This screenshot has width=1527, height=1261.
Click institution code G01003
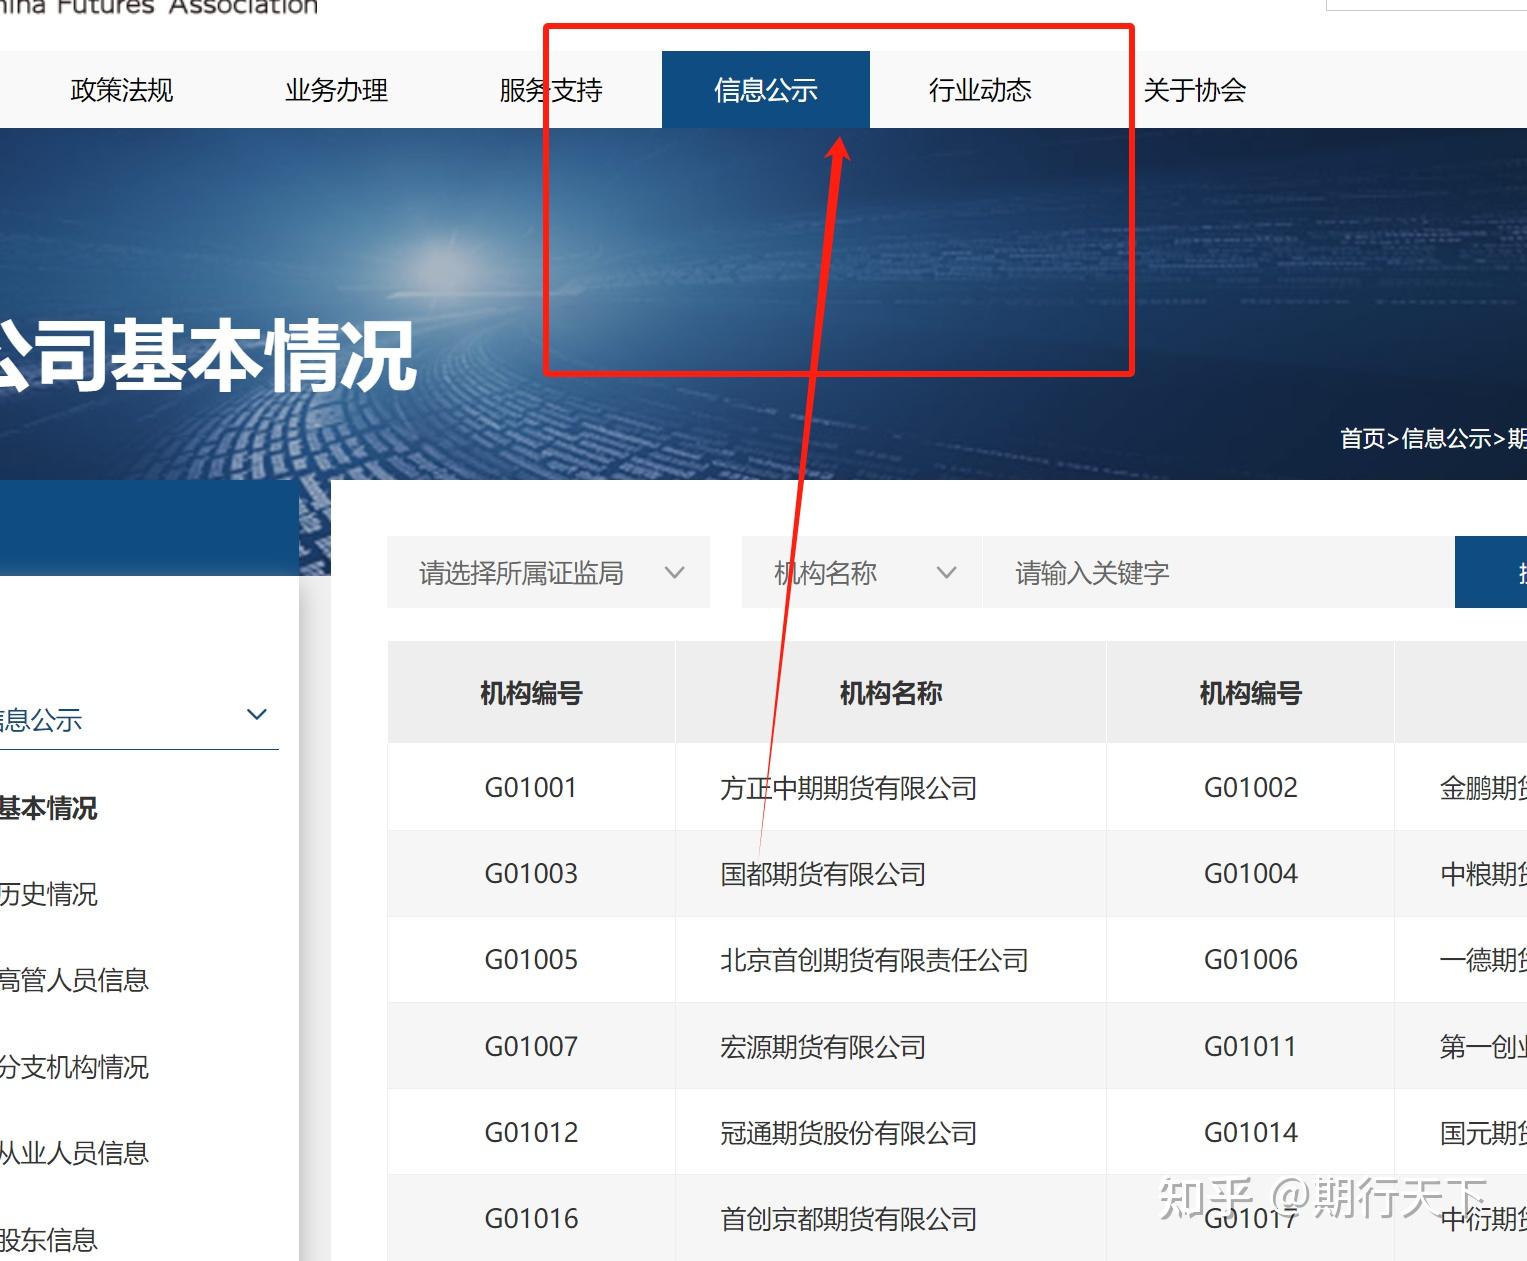[x=531, y=874]
